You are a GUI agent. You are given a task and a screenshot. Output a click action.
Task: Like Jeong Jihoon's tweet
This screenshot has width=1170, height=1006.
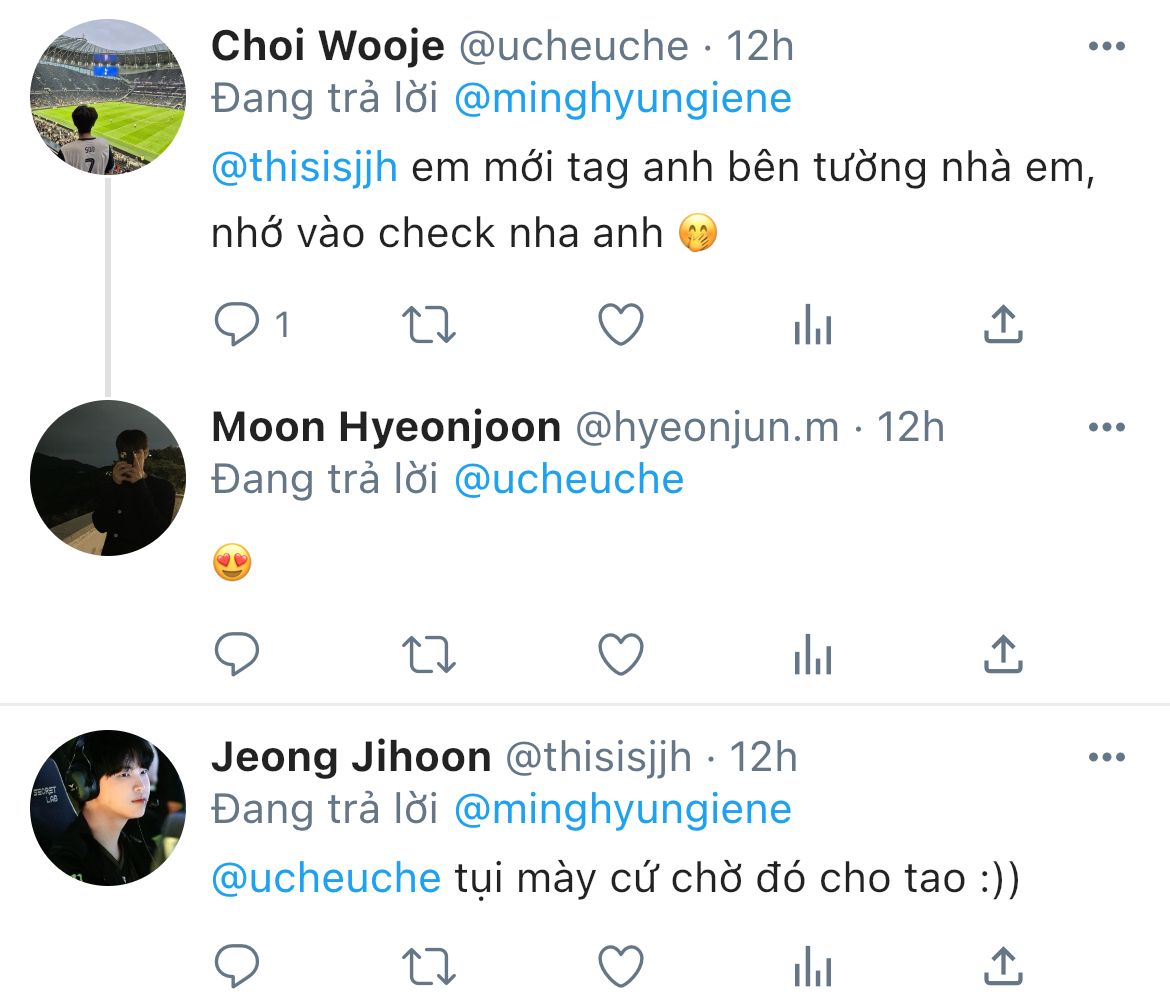pos(620,966)
